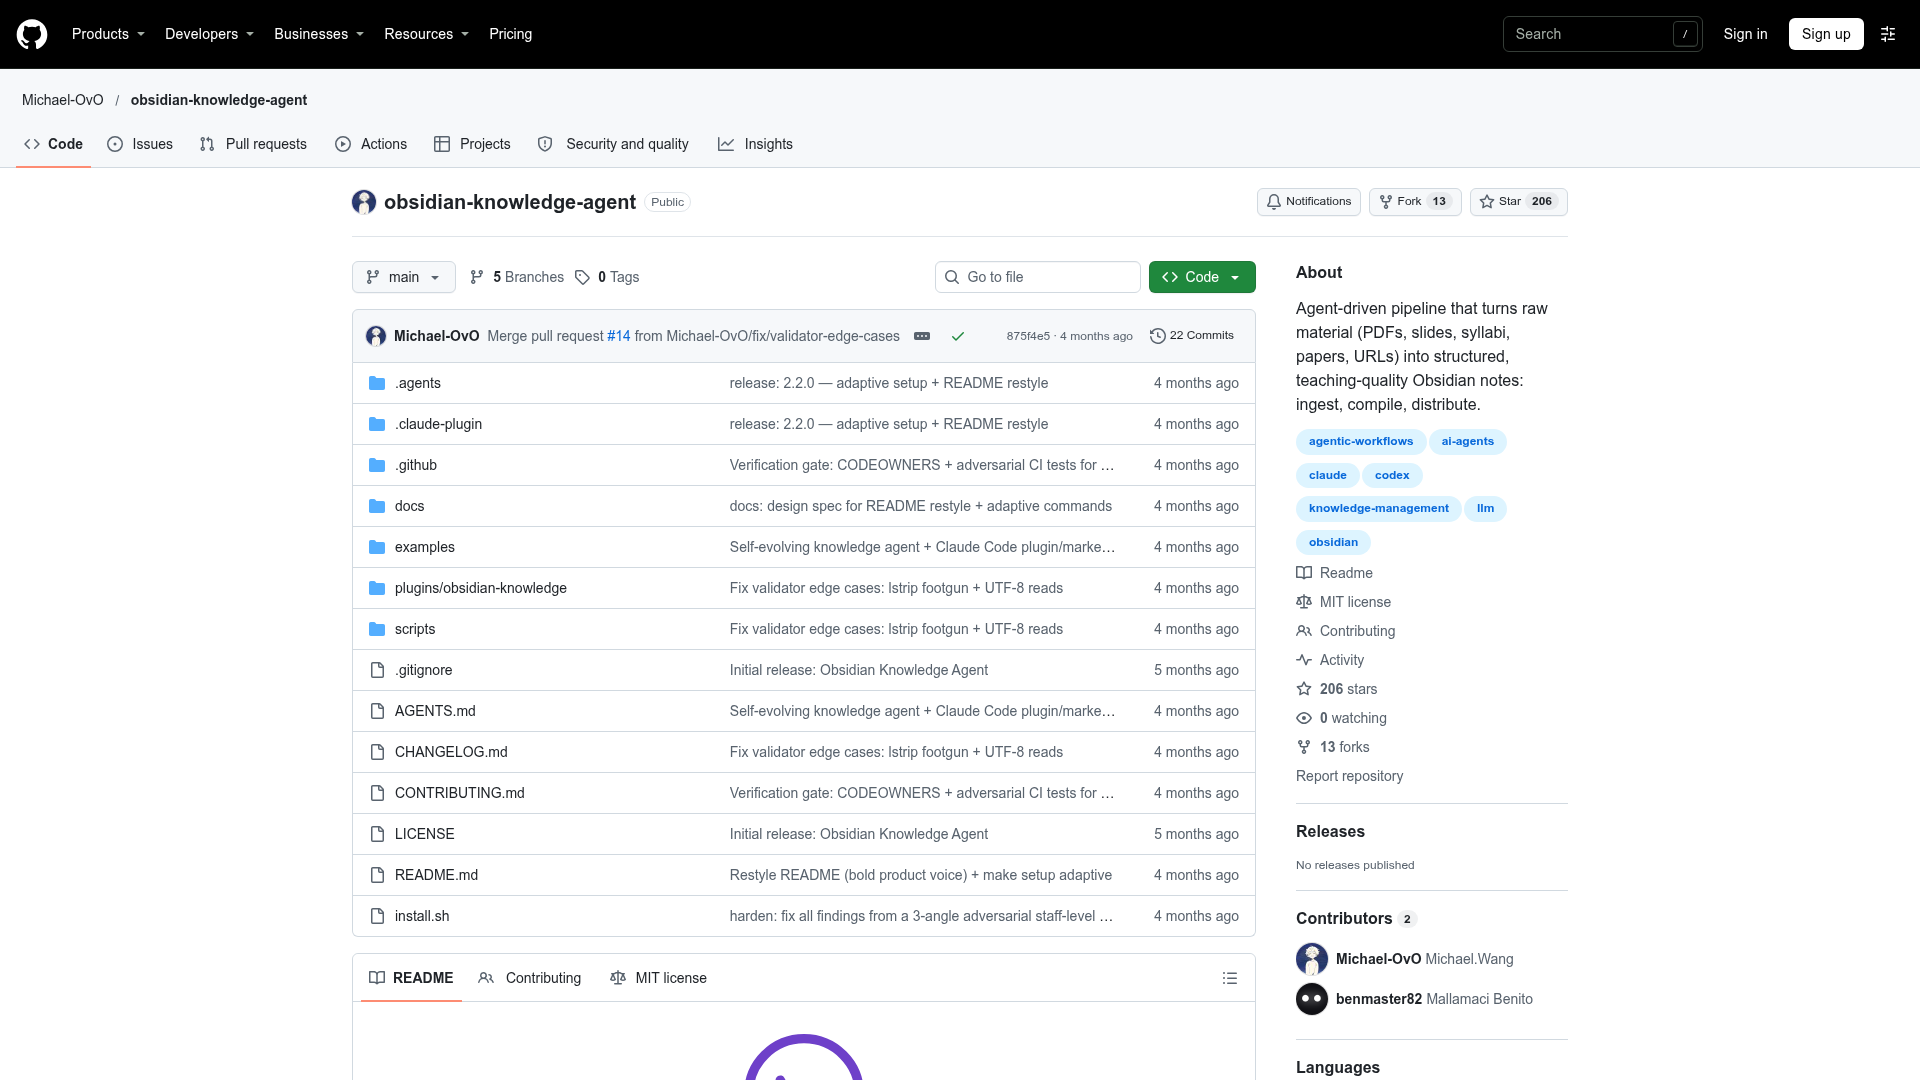Open the Actions tab

(371, 144)
